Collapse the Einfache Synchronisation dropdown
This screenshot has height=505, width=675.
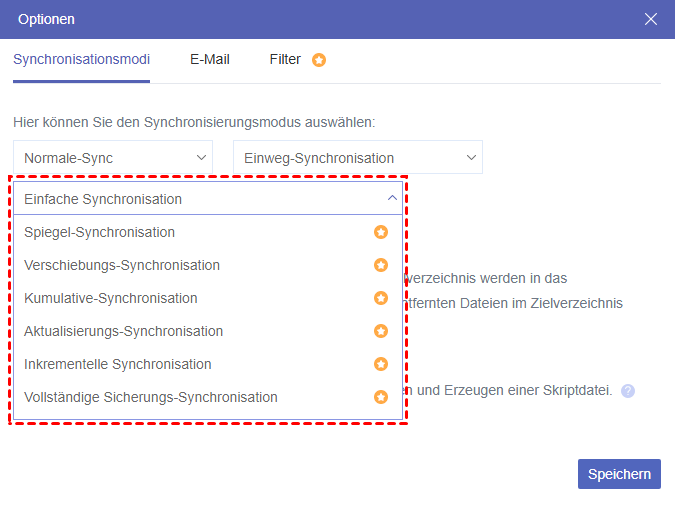(x=391, y=199)
